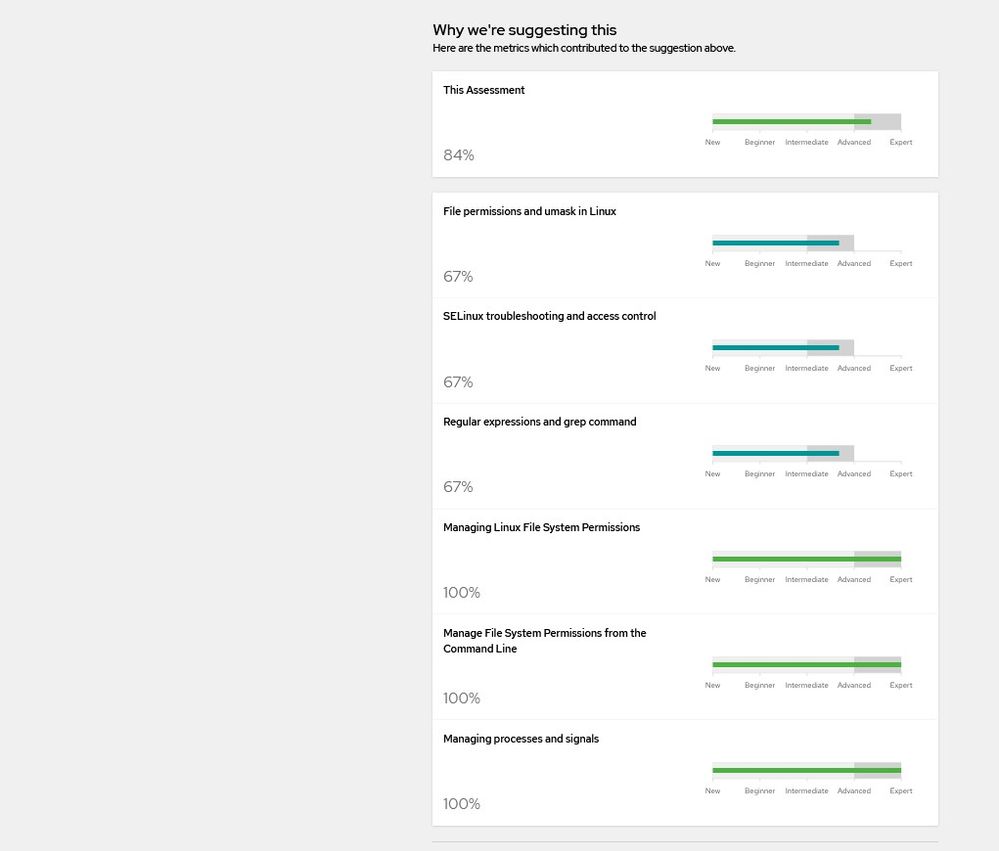Click Intermediate label under Regular expressions bar
The height and width of the screenshot is (851, 999).
coord(807,474)
